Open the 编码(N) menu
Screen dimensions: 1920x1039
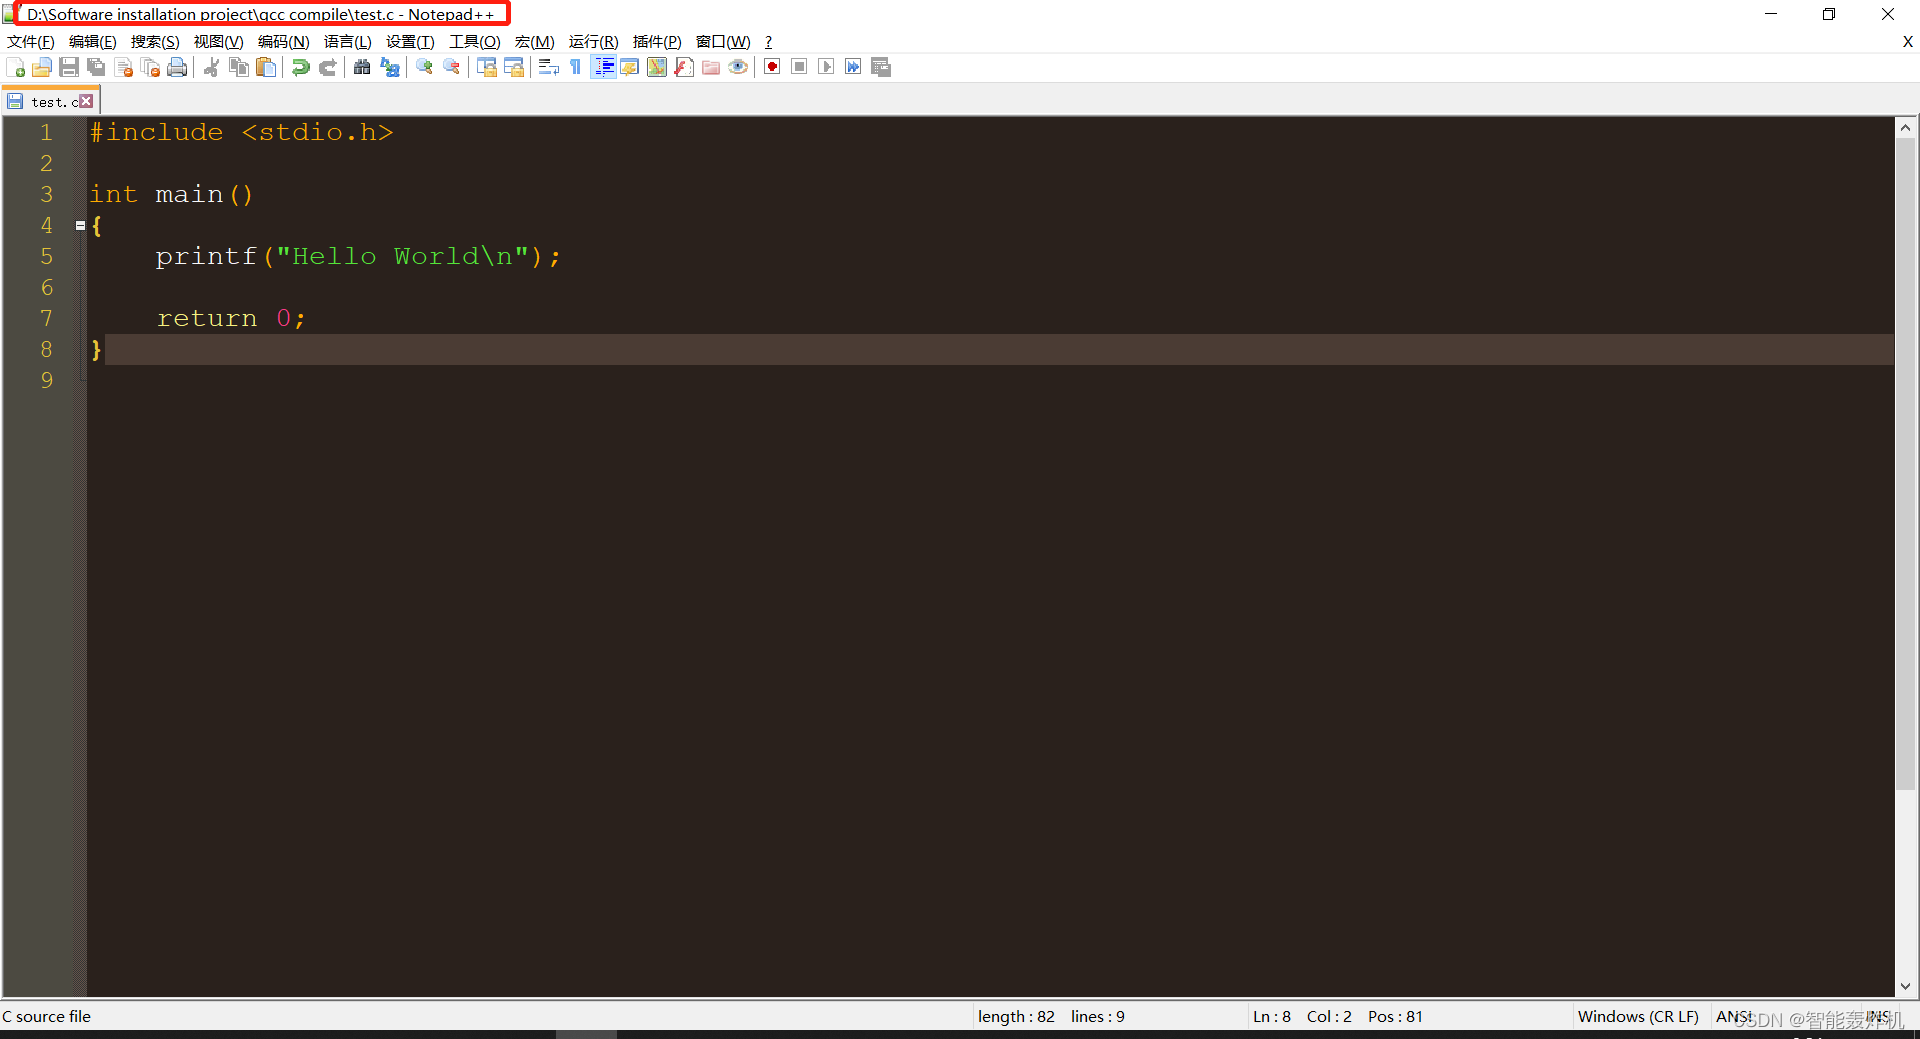tap(283, 41)
